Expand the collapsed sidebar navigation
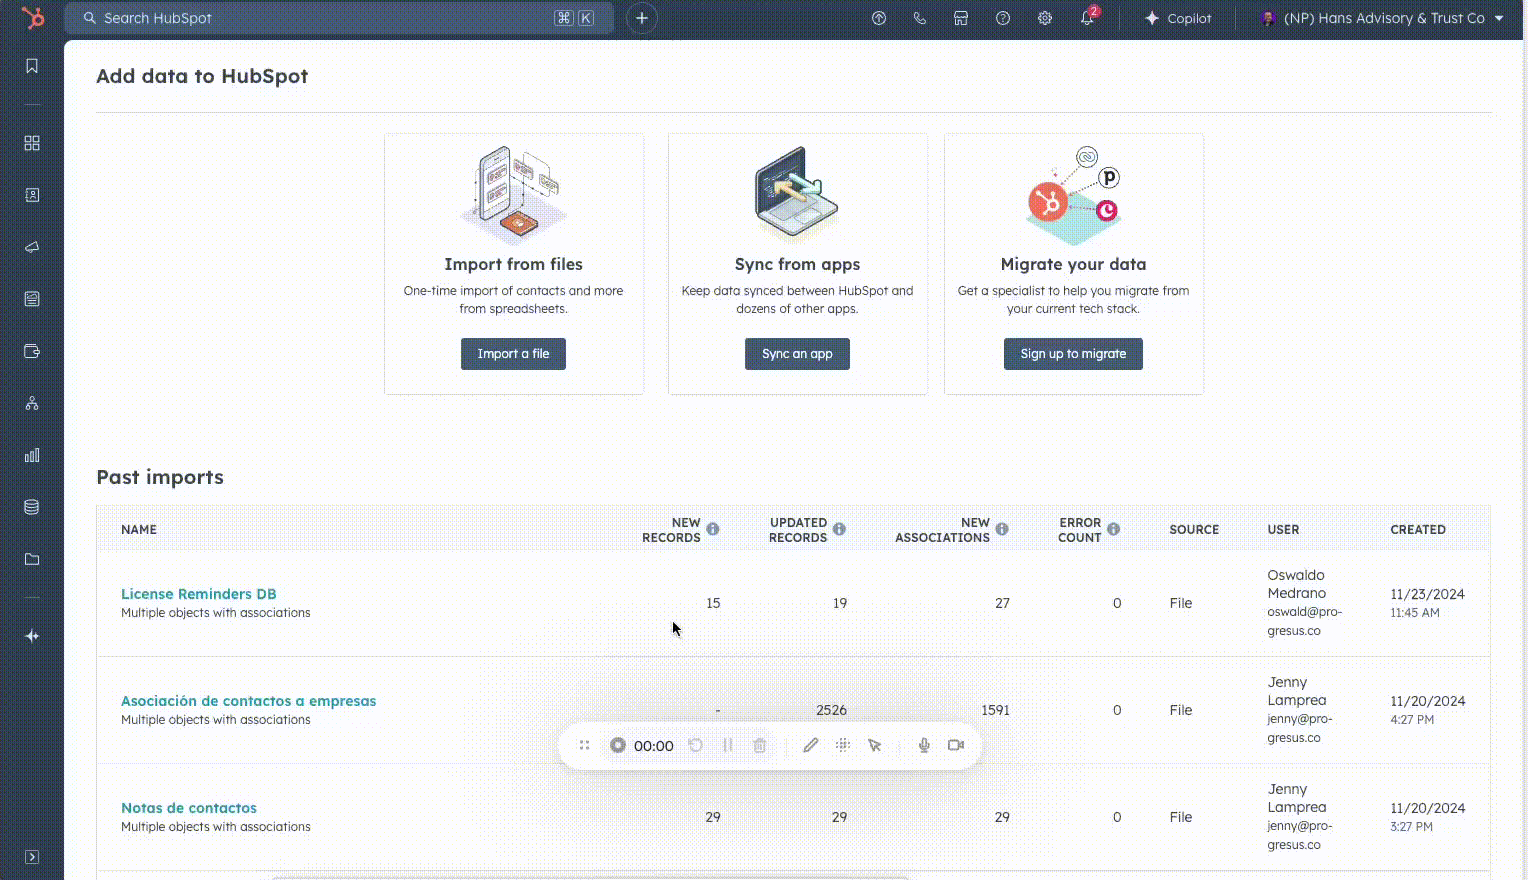1528x880 pixels. point(32,857)
